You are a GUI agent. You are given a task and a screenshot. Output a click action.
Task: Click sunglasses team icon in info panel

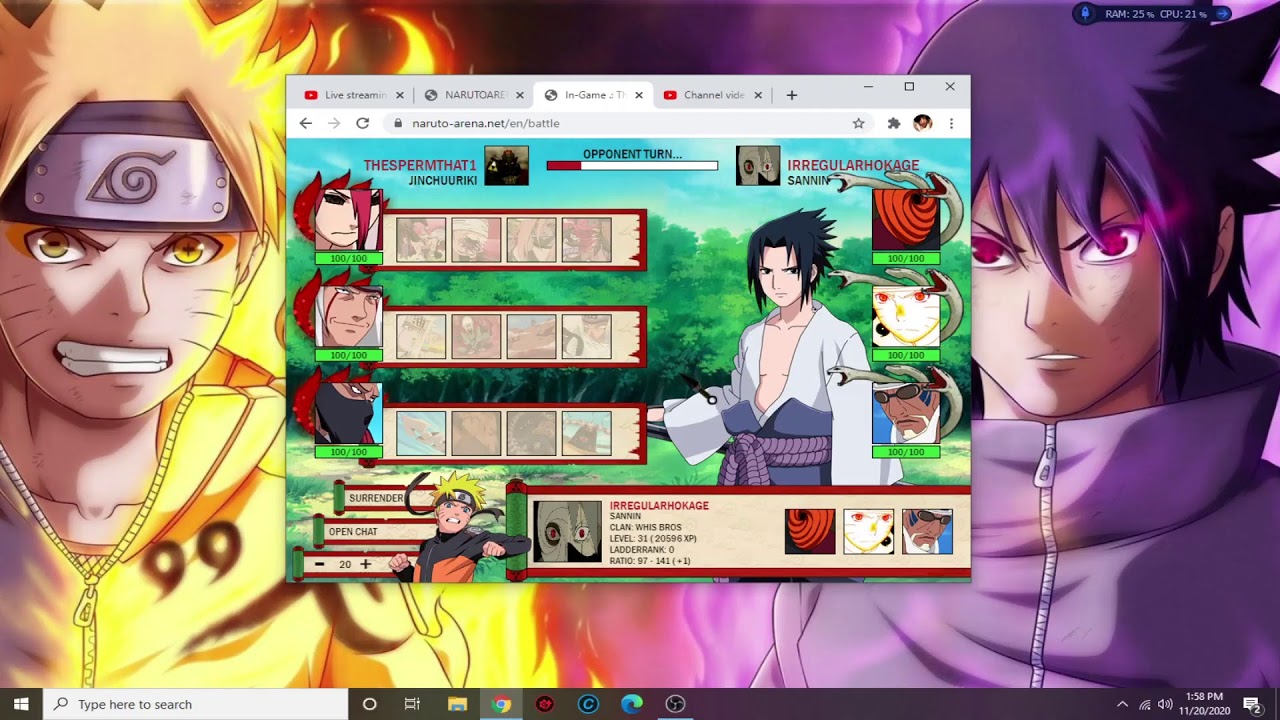tap(927, 532)
